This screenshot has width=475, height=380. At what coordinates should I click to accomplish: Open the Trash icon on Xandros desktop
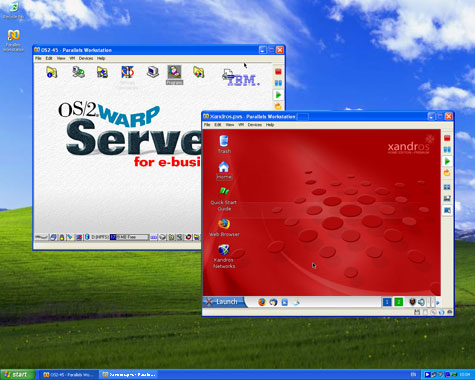(x=224, y=144)
